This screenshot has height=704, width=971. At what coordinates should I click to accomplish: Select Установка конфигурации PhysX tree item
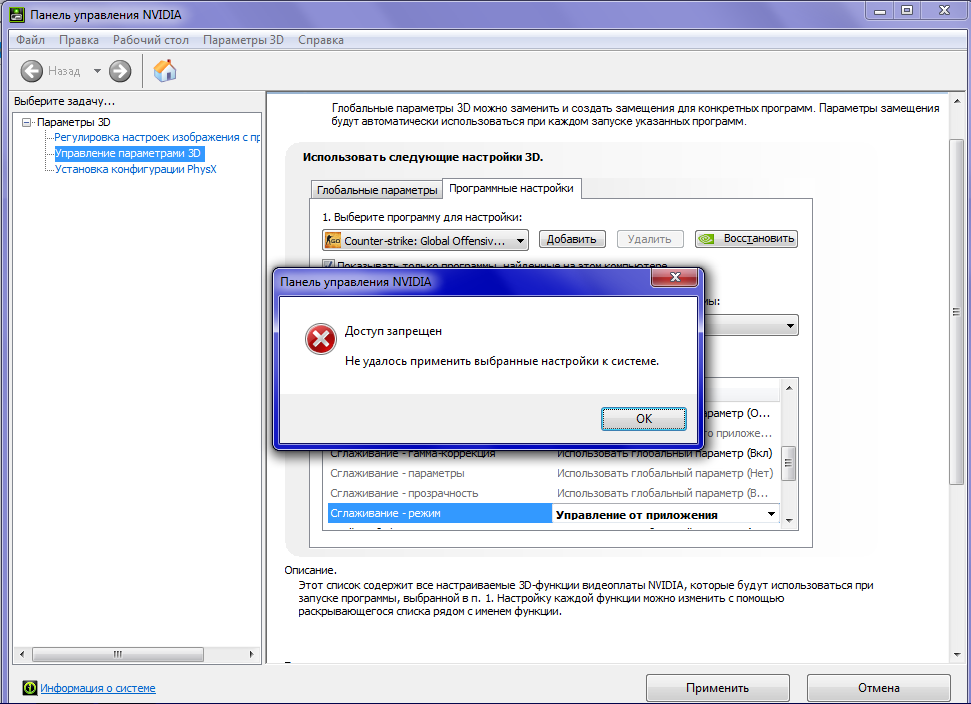click(136, 169)
